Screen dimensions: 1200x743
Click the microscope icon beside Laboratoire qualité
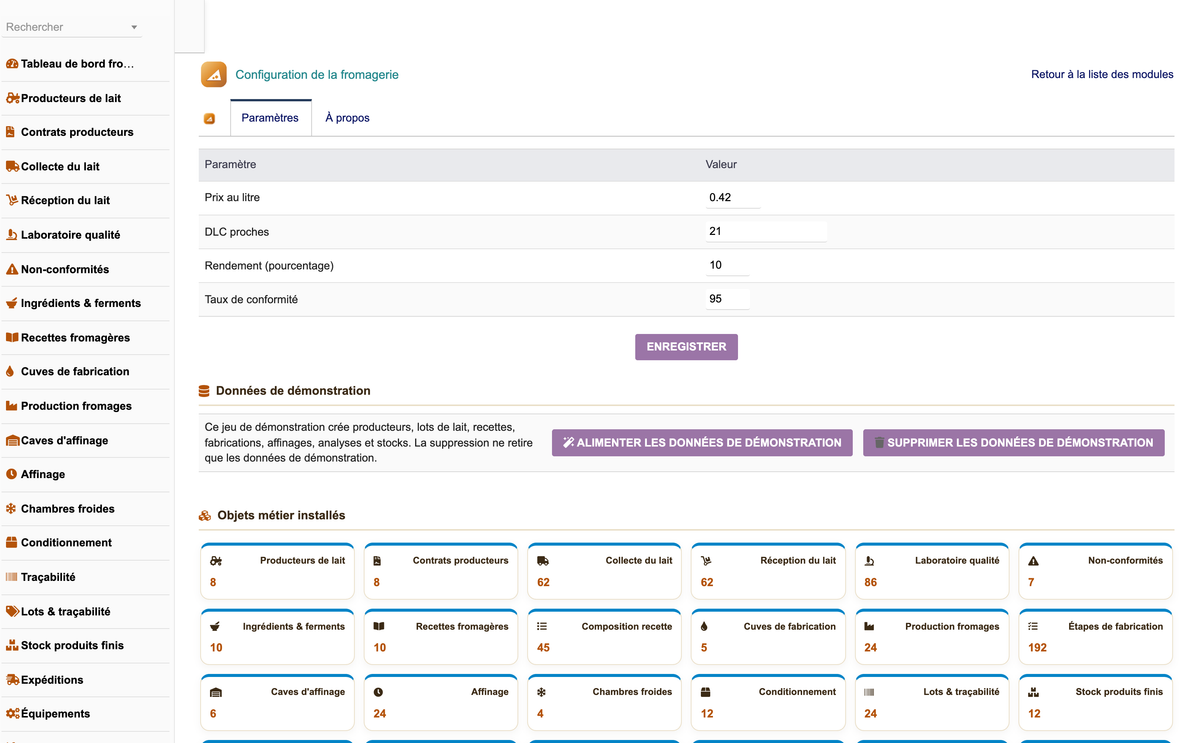click(12, 235)
